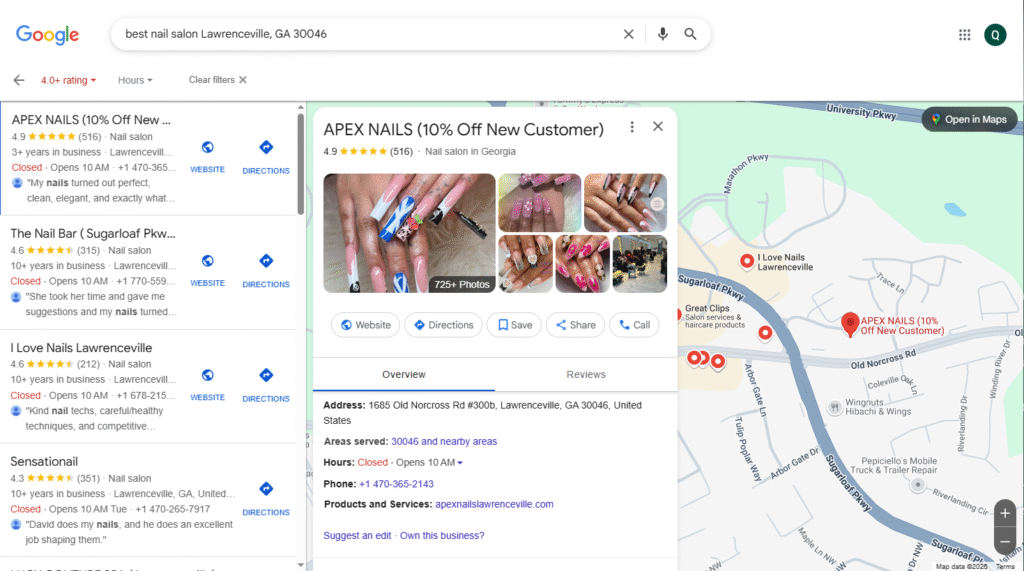Image resolution: width=1024 pixels, height=571 pixels.
Task: Switch to the Reviews tab
Action: (x=585, y=374)
